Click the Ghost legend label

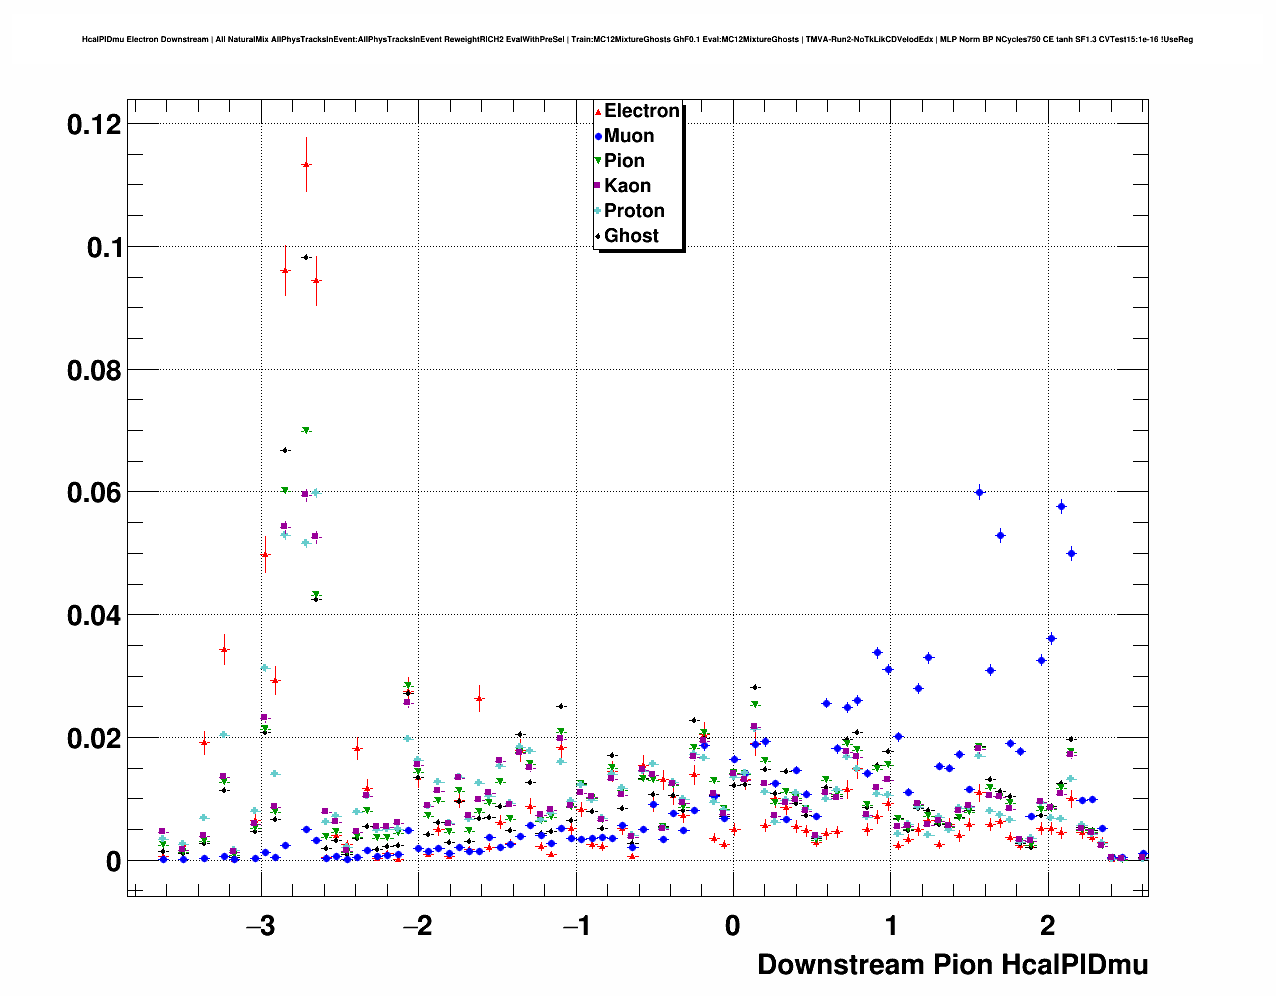coord(631,236)
